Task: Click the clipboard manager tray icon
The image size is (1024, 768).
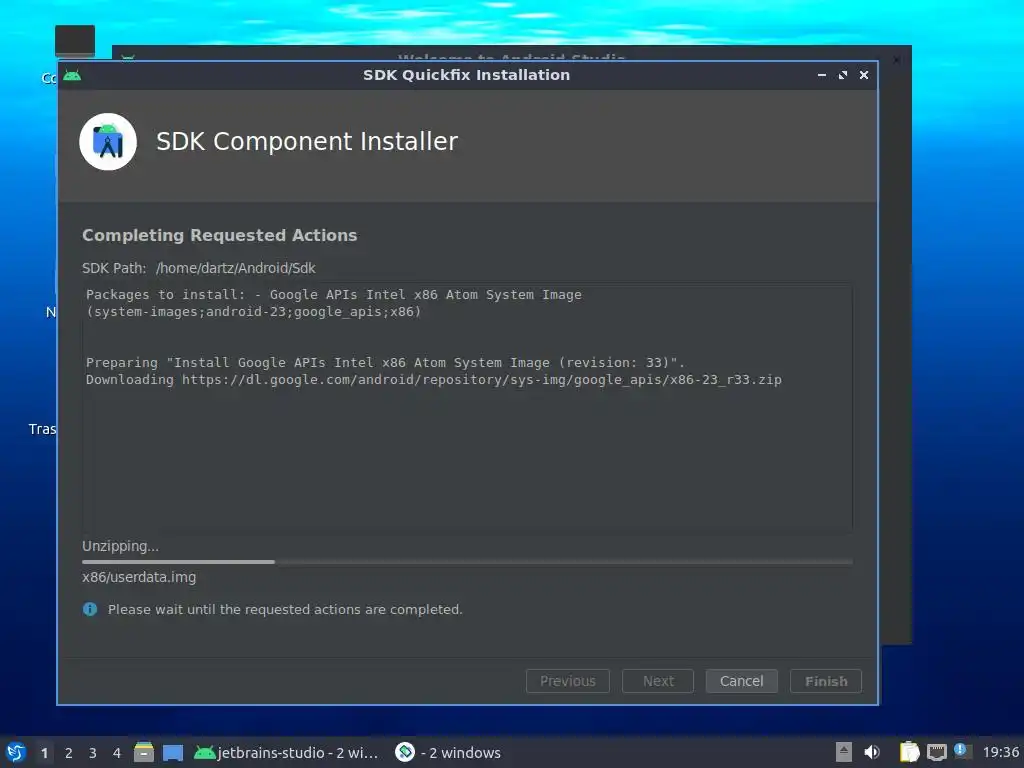Action: point(909,752)
